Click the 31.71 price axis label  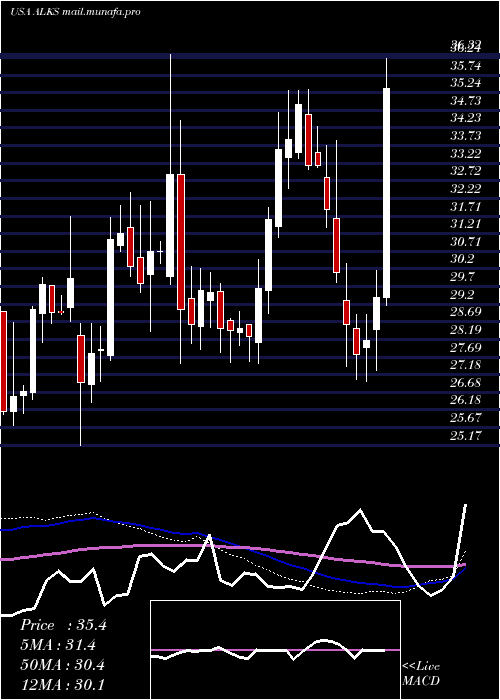coord(466,207)
